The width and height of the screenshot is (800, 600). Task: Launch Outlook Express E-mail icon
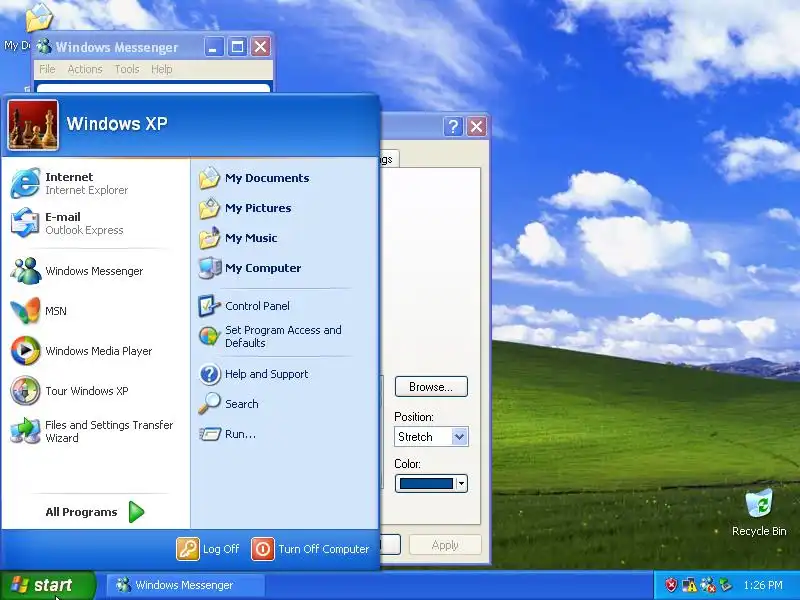(x=25, y=223)
